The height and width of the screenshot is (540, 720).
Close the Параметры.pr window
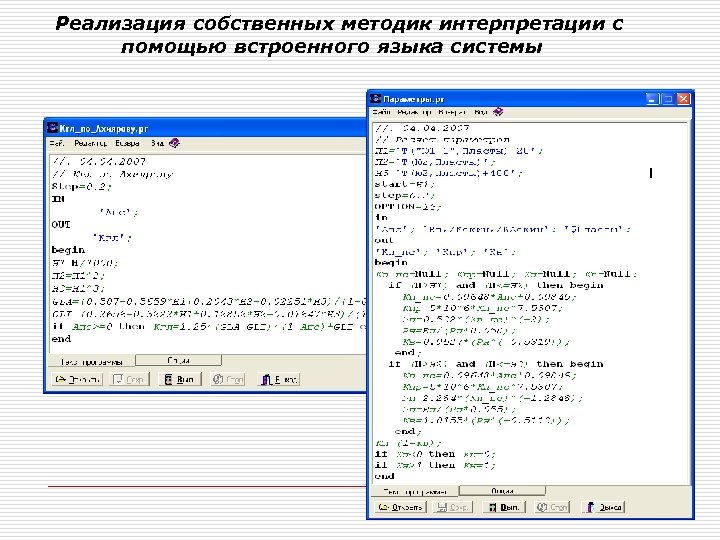pyautogui.click(x=683, y=99)
